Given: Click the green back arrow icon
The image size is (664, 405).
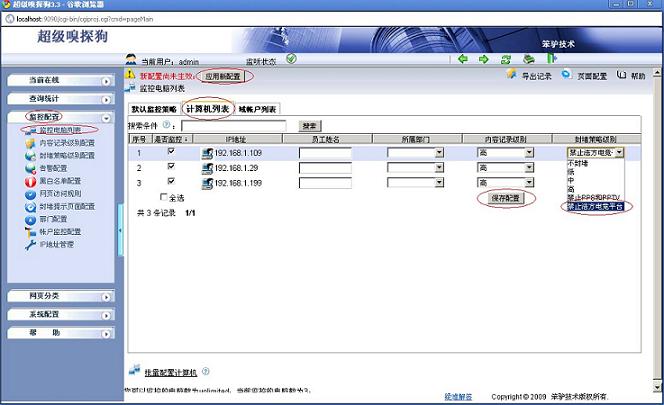Looking at the screenshot, I should click(x=463, y=59).
